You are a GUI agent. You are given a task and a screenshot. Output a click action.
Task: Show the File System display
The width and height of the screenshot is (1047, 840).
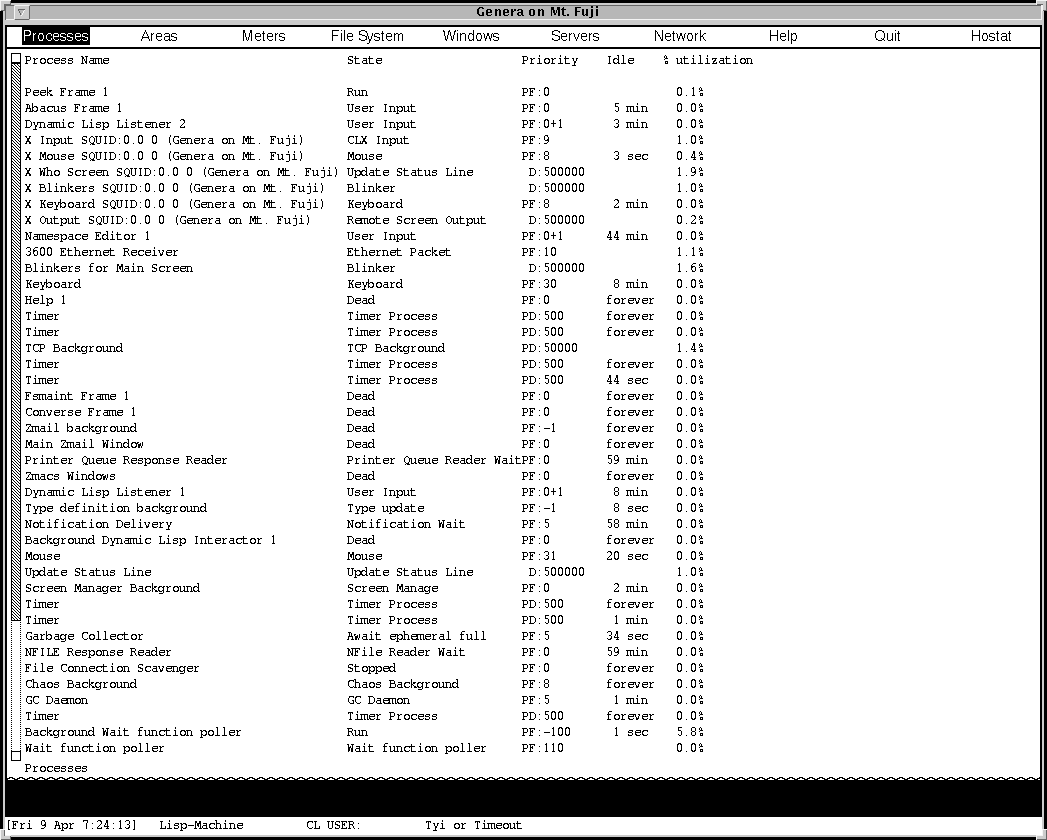click(x=367, y=36)
